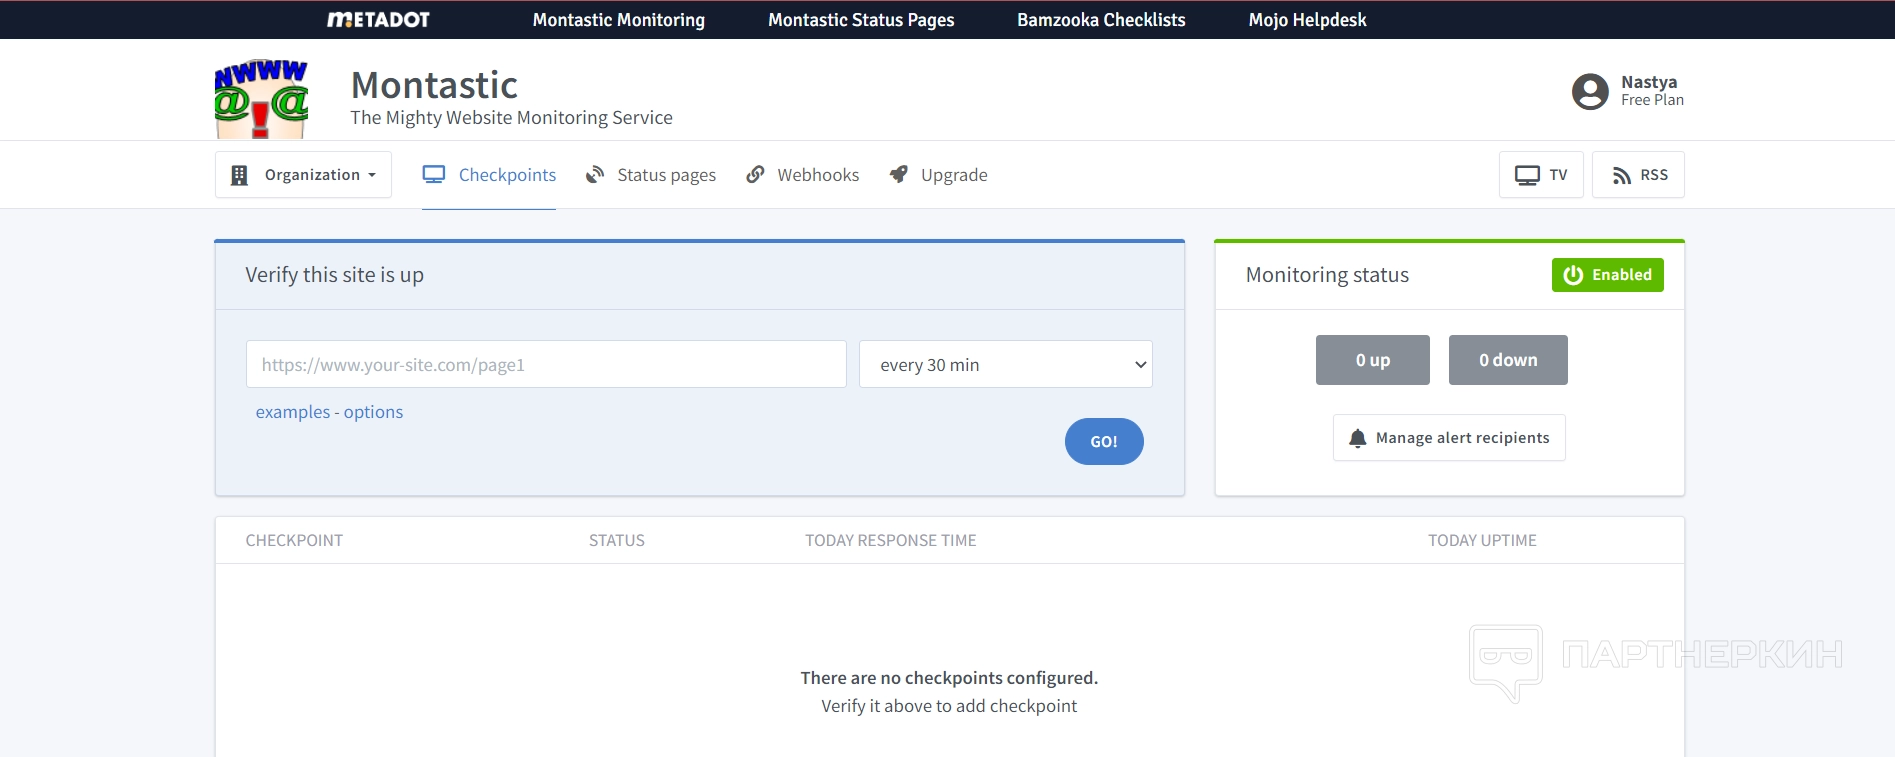Go to Montastic Status Pages
The height and width of the screenshot is (757, 1895).
861,20
